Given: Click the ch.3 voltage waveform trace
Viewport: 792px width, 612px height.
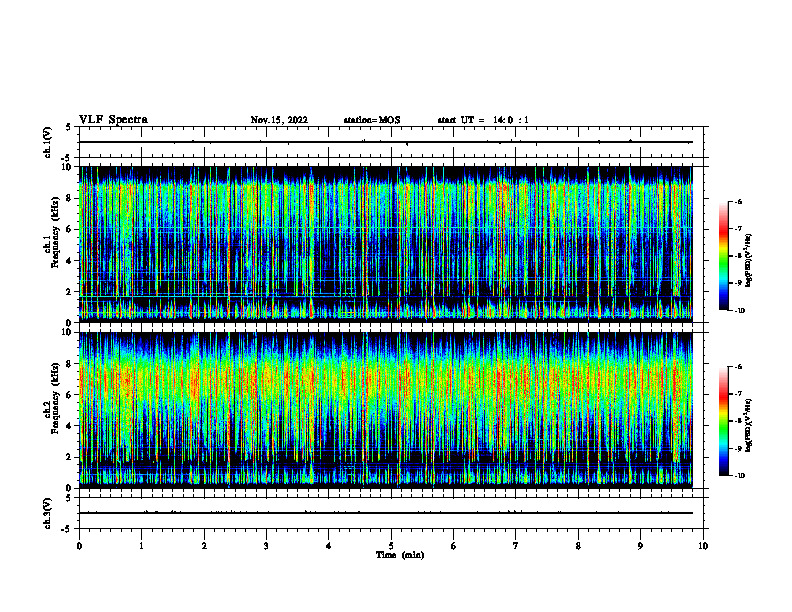Looking at the screenshot, I should (x=386, y=513).
